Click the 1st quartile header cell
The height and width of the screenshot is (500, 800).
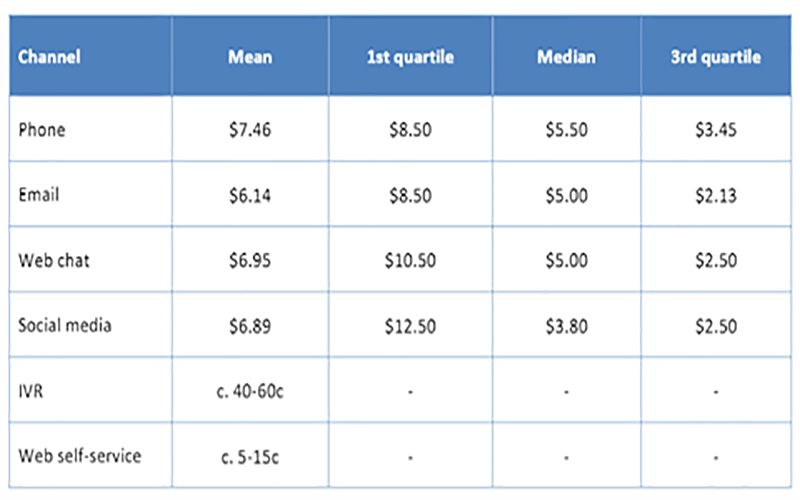click(410, 57)
